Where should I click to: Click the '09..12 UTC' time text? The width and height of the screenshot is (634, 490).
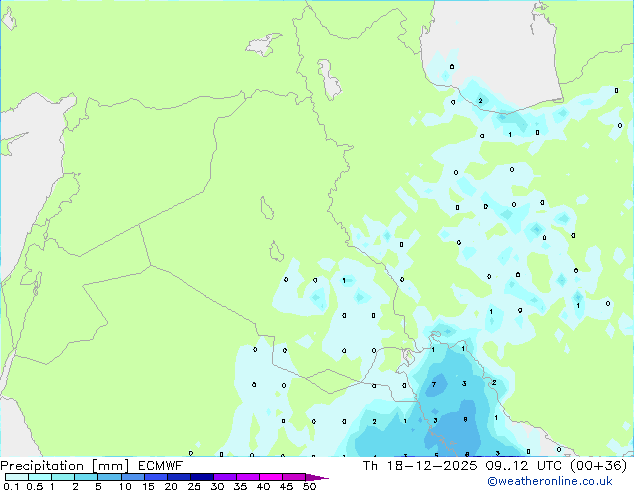[x=524, y=466]
